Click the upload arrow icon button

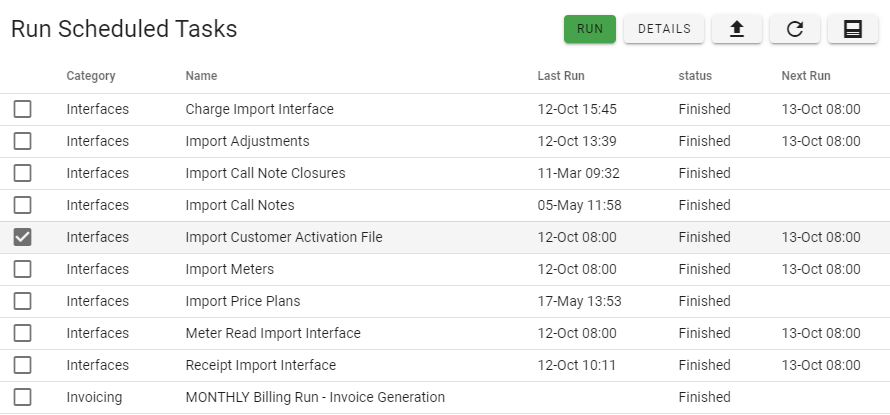(x=737, y=29)
